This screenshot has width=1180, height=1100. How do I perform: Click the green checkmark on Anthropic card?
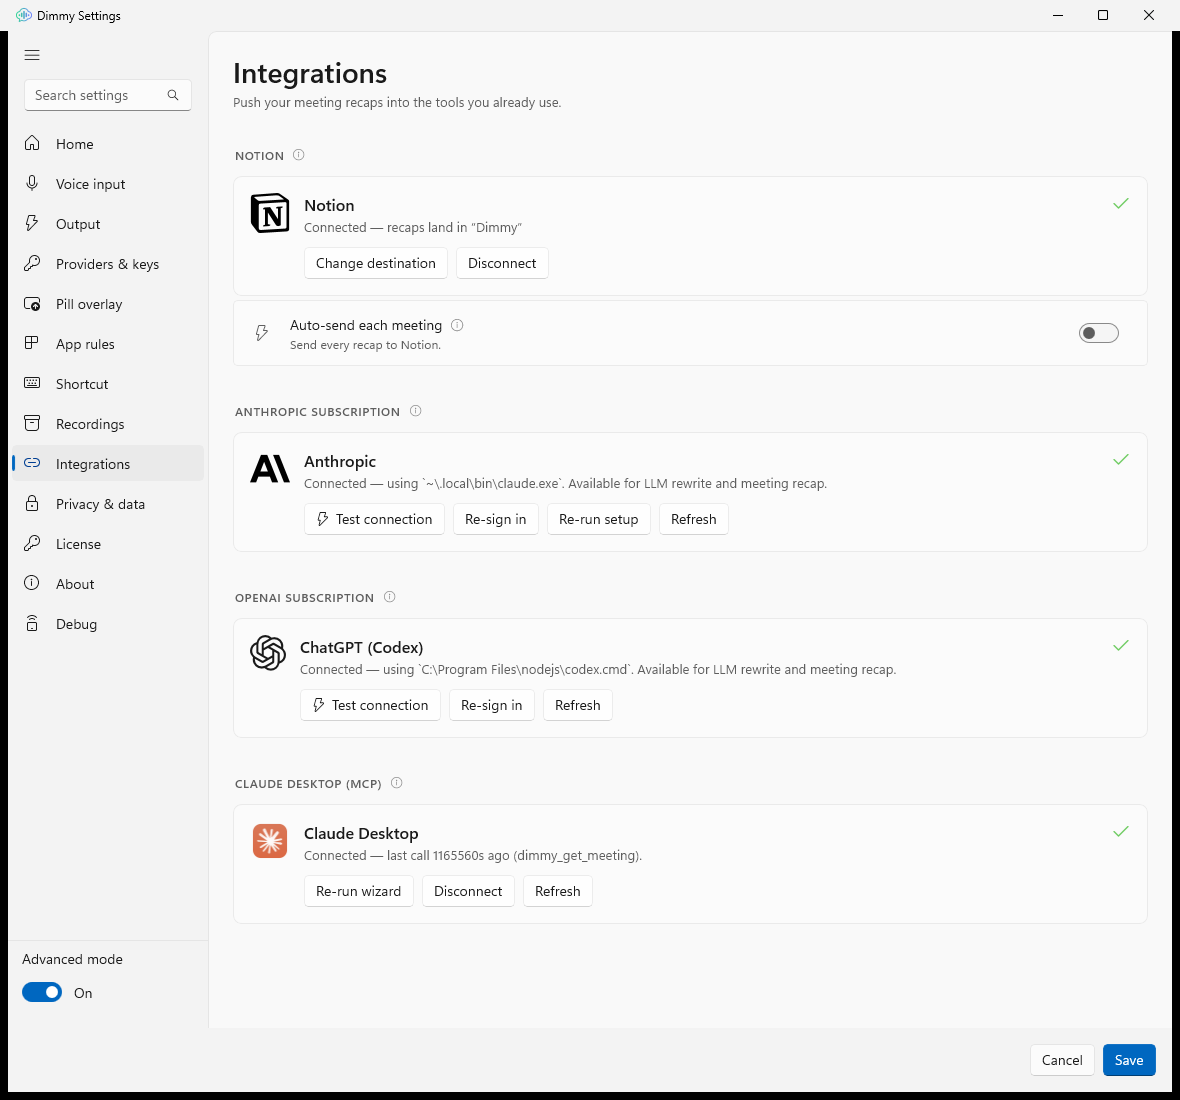1121,459
